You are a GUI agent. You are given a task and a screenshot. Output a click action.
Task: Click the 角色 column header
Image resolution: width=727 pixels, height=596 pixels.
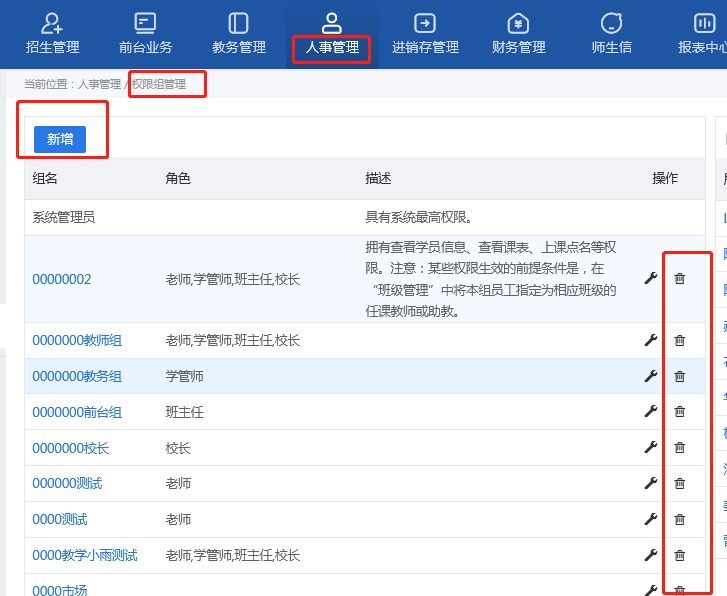pos(178,178)
